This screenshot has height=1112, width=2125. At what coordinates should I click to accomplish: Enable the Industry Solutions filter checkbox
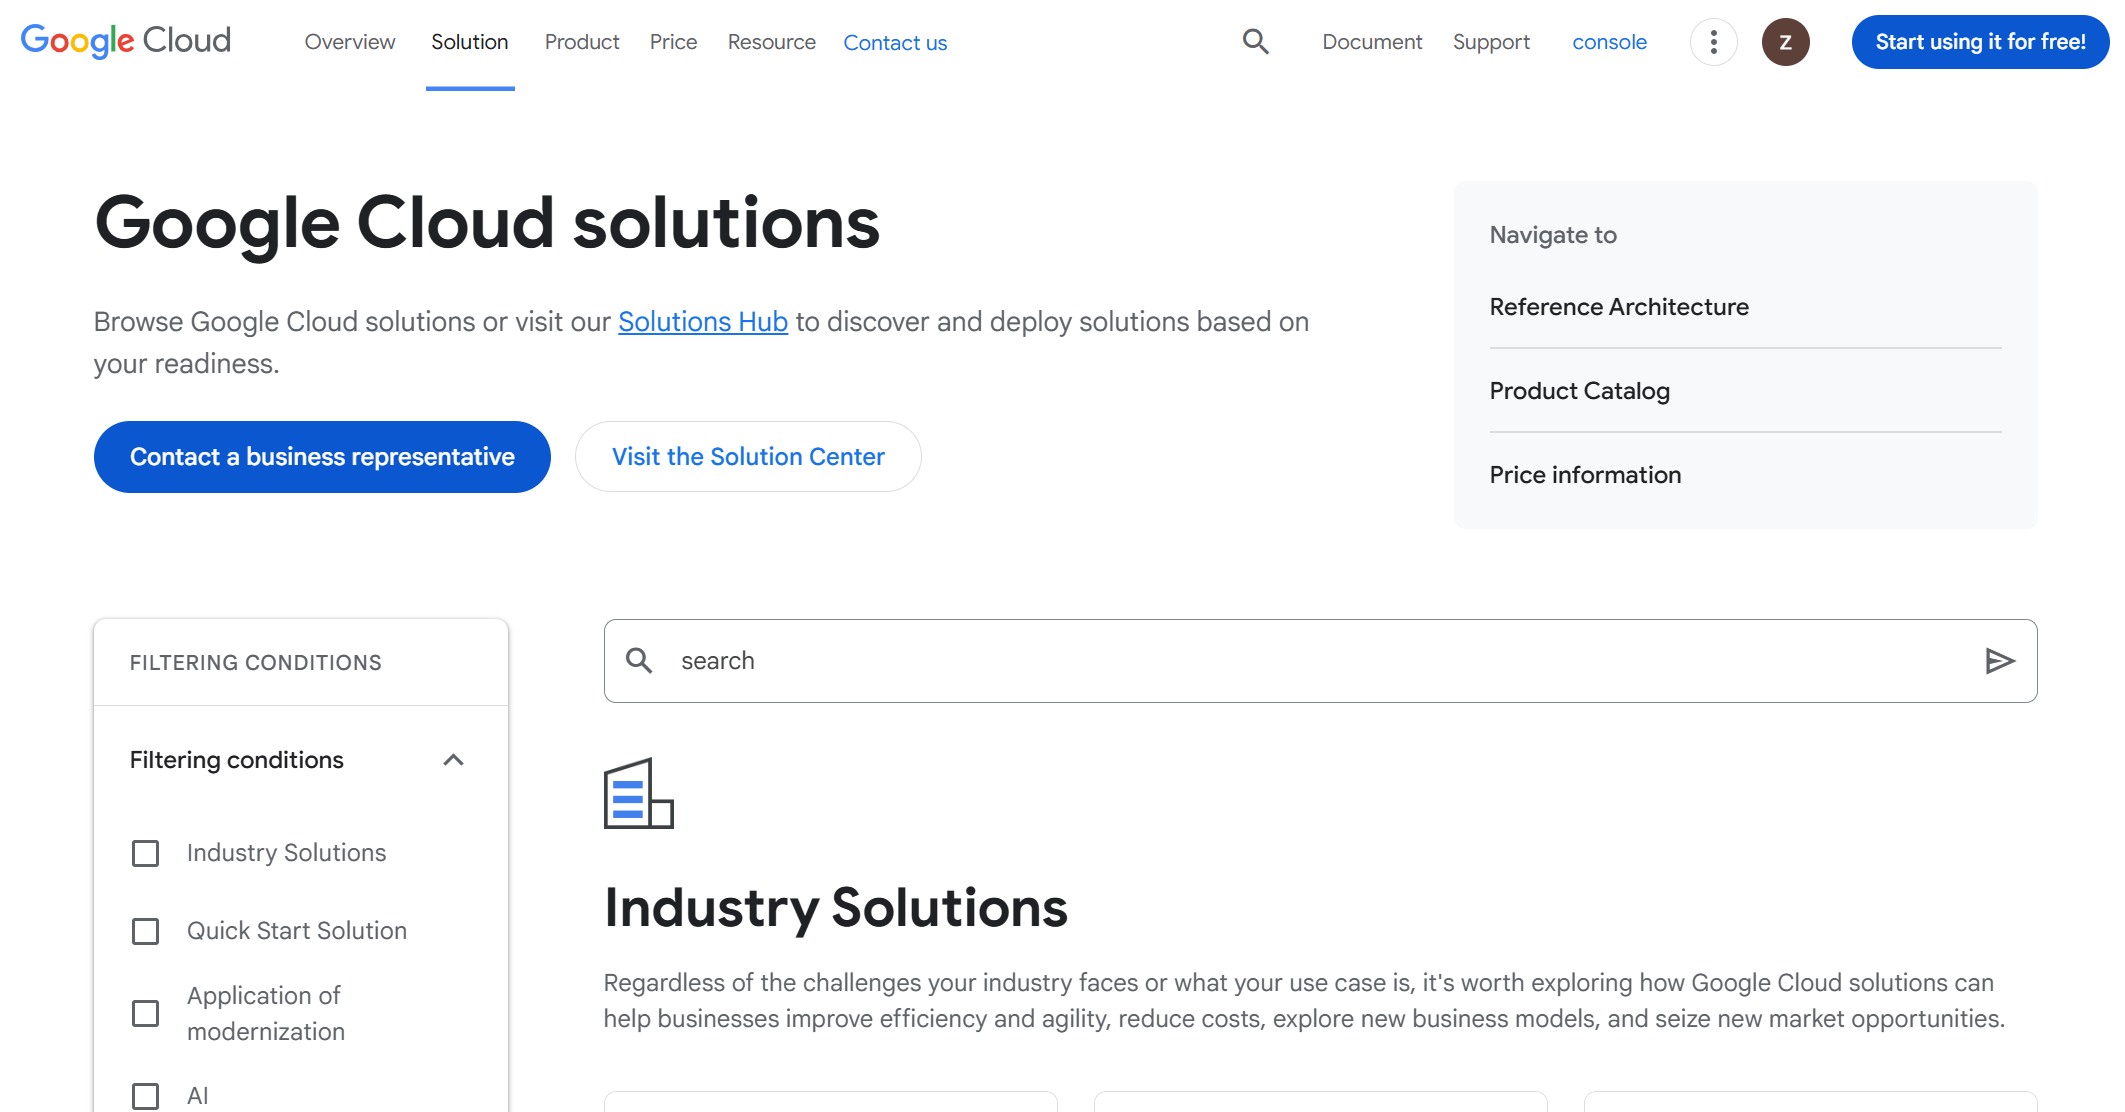pos(145,854)
